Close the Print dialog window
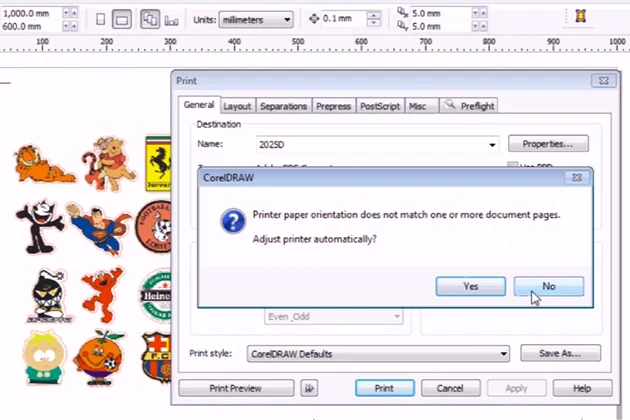Image resolution: width=630 pixels, height=420 pixels. click(603, 80)
